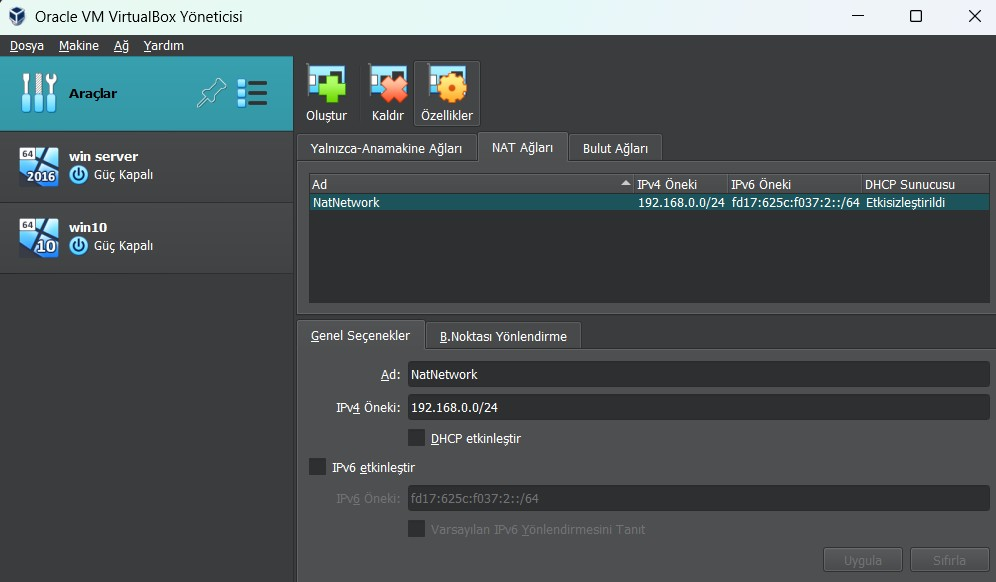
Task: Open the Araçlar list menu icon
Action: click(x=252, y=93)
